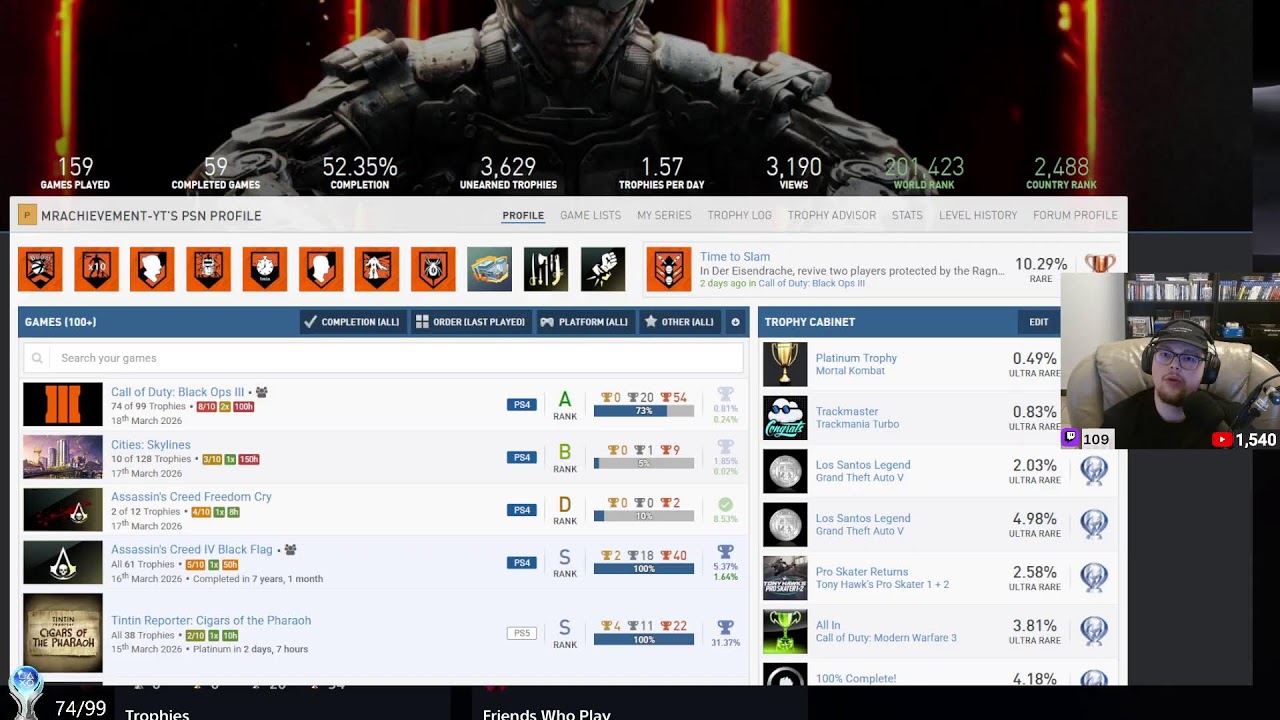Open the Tony Hawk's Pro Skater 1 + 2 link
1280x720 pixels.
pos(882,585)
